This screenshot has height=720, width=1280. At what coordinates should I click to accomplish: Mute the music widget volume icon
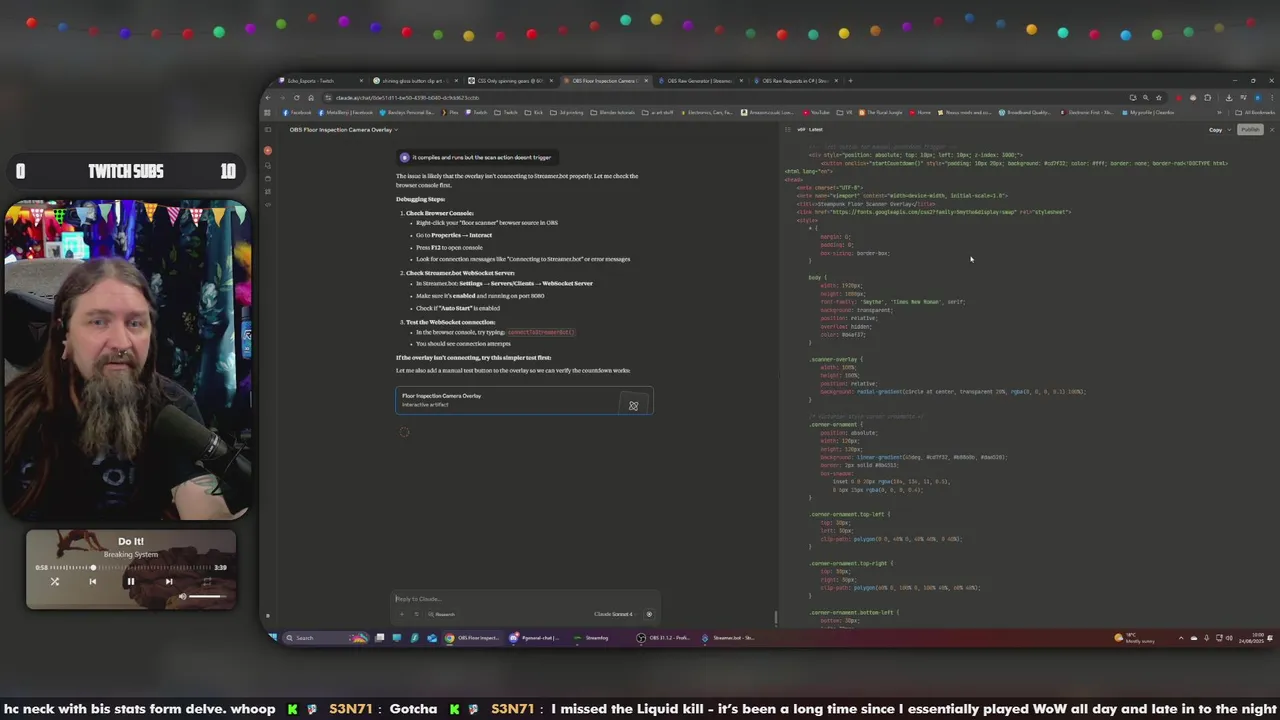[x=182, y=596]
